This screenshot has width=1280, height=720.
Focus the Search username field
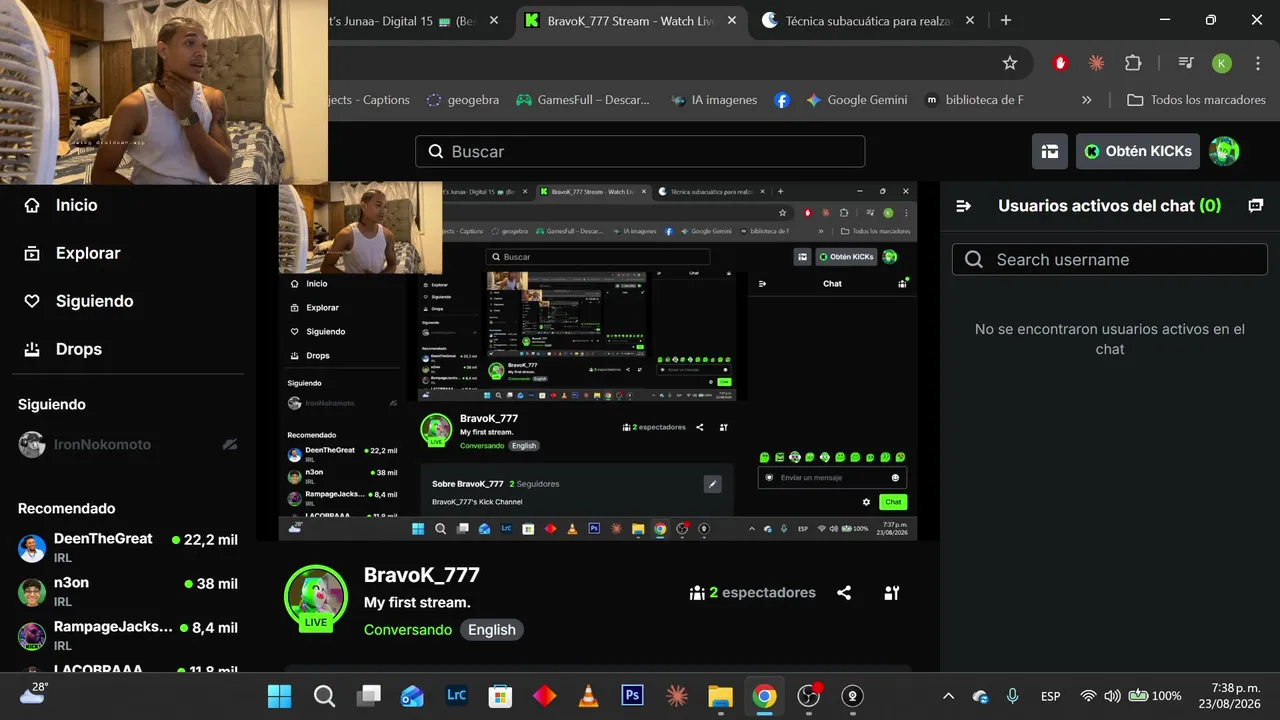point(1110,260)
